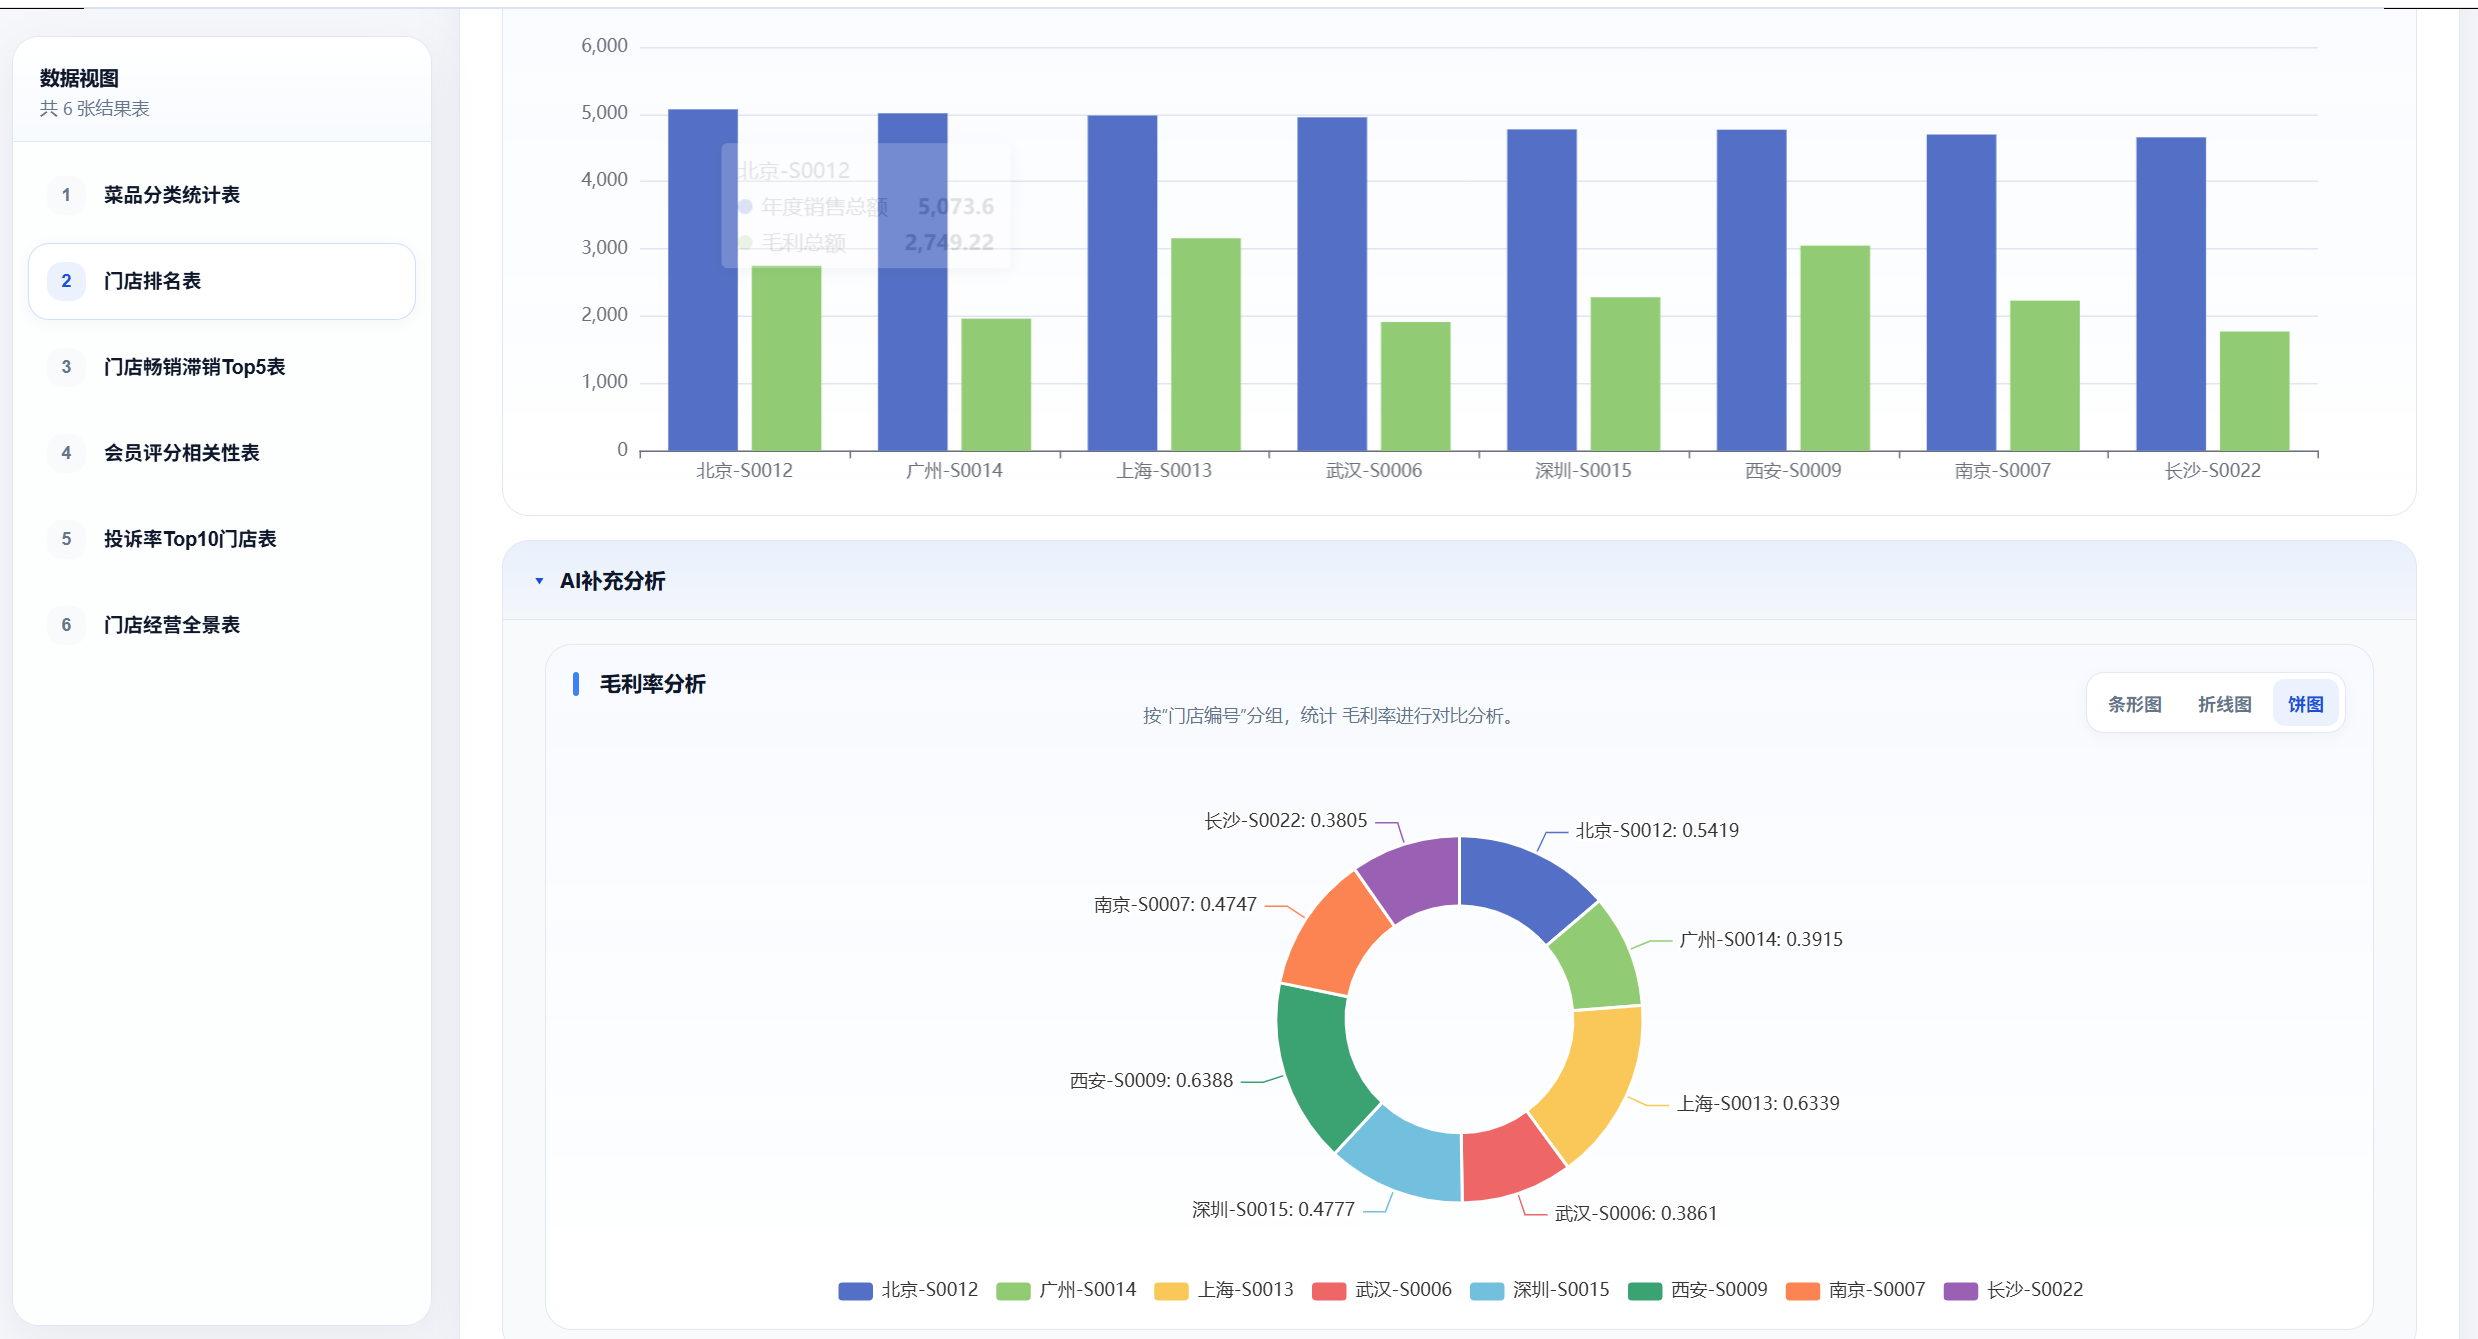
Task: Click 深圳-S0015 green profit bar
Action: (x=1626, y=374)
